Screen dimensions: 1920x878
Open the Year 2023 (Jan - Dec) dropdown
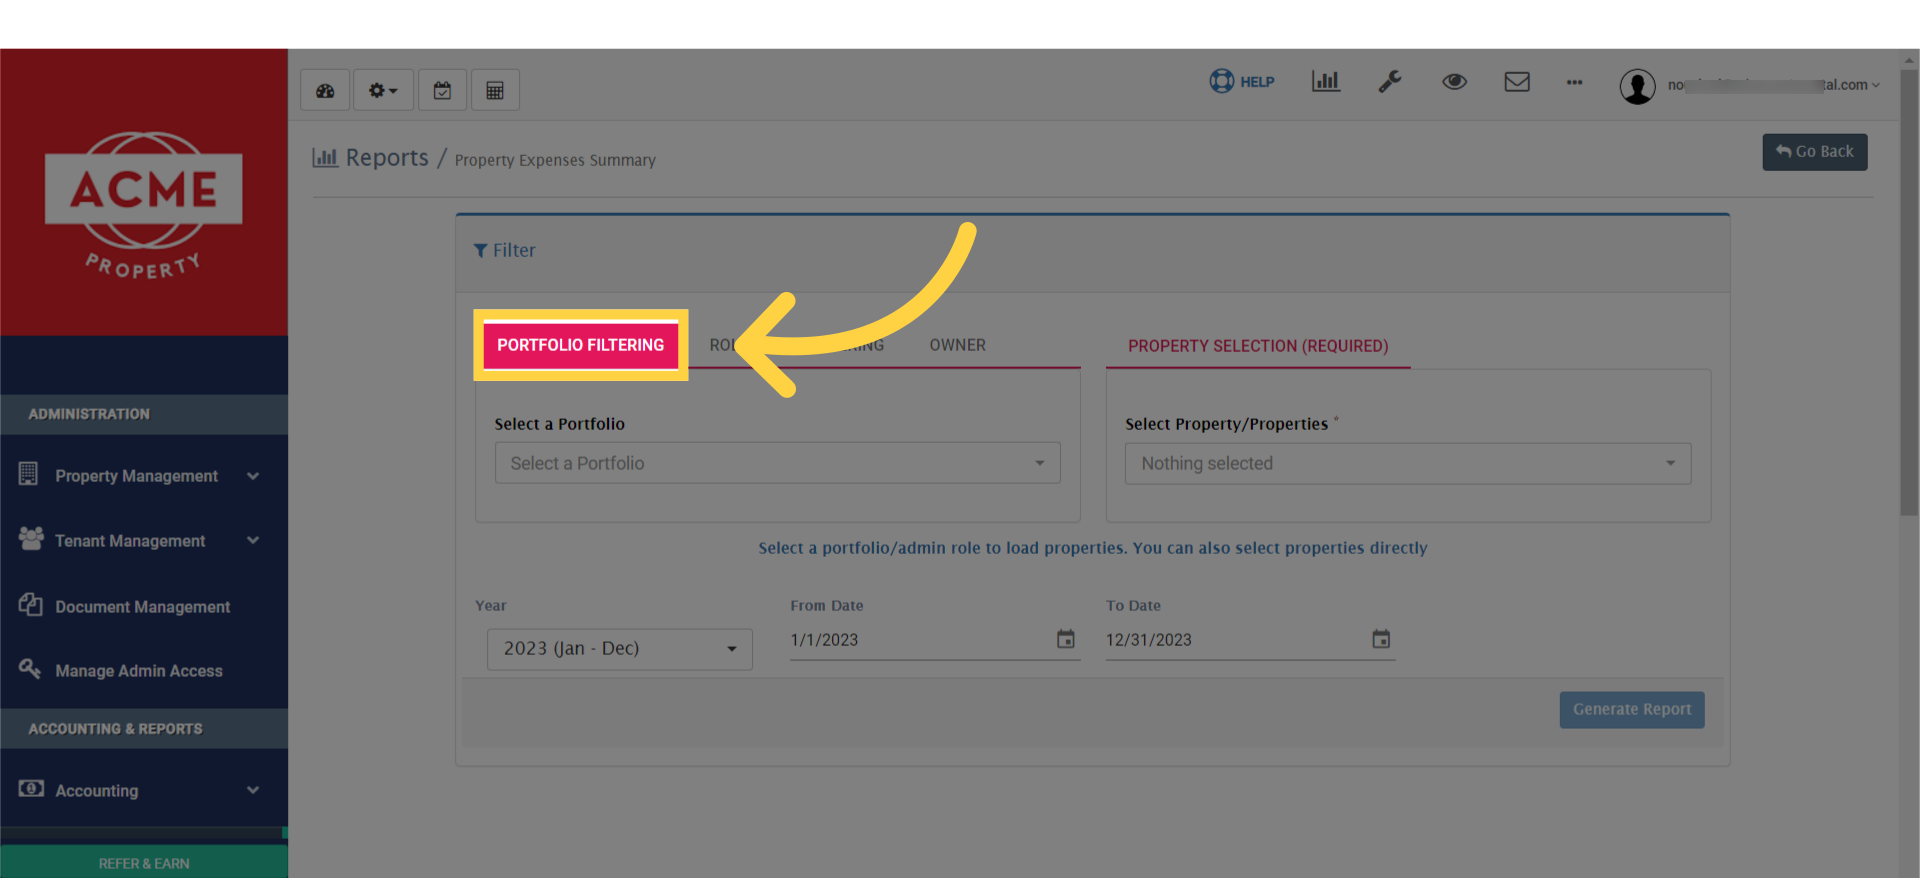pos(620,649)
